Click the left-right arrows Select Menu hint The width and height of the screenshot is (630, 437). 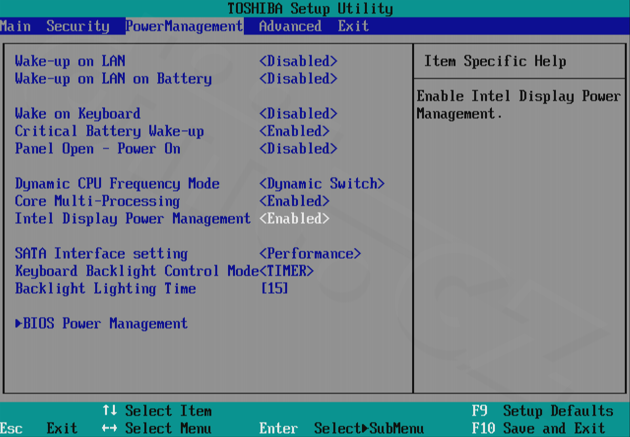pos(157,428)
